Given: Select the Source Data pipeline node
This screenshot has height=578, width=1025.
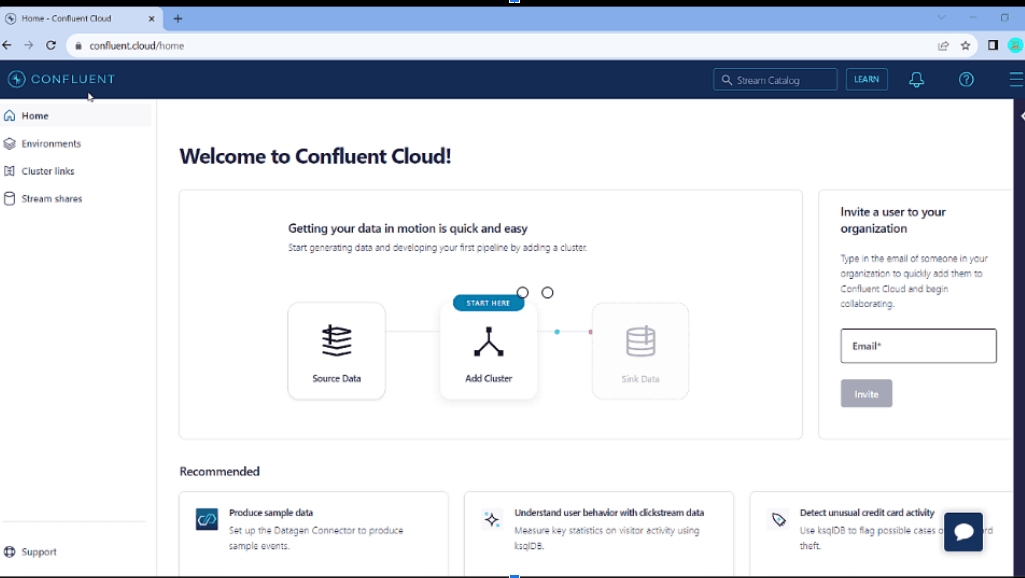Looking at the screenshot, I should (336, 350).
